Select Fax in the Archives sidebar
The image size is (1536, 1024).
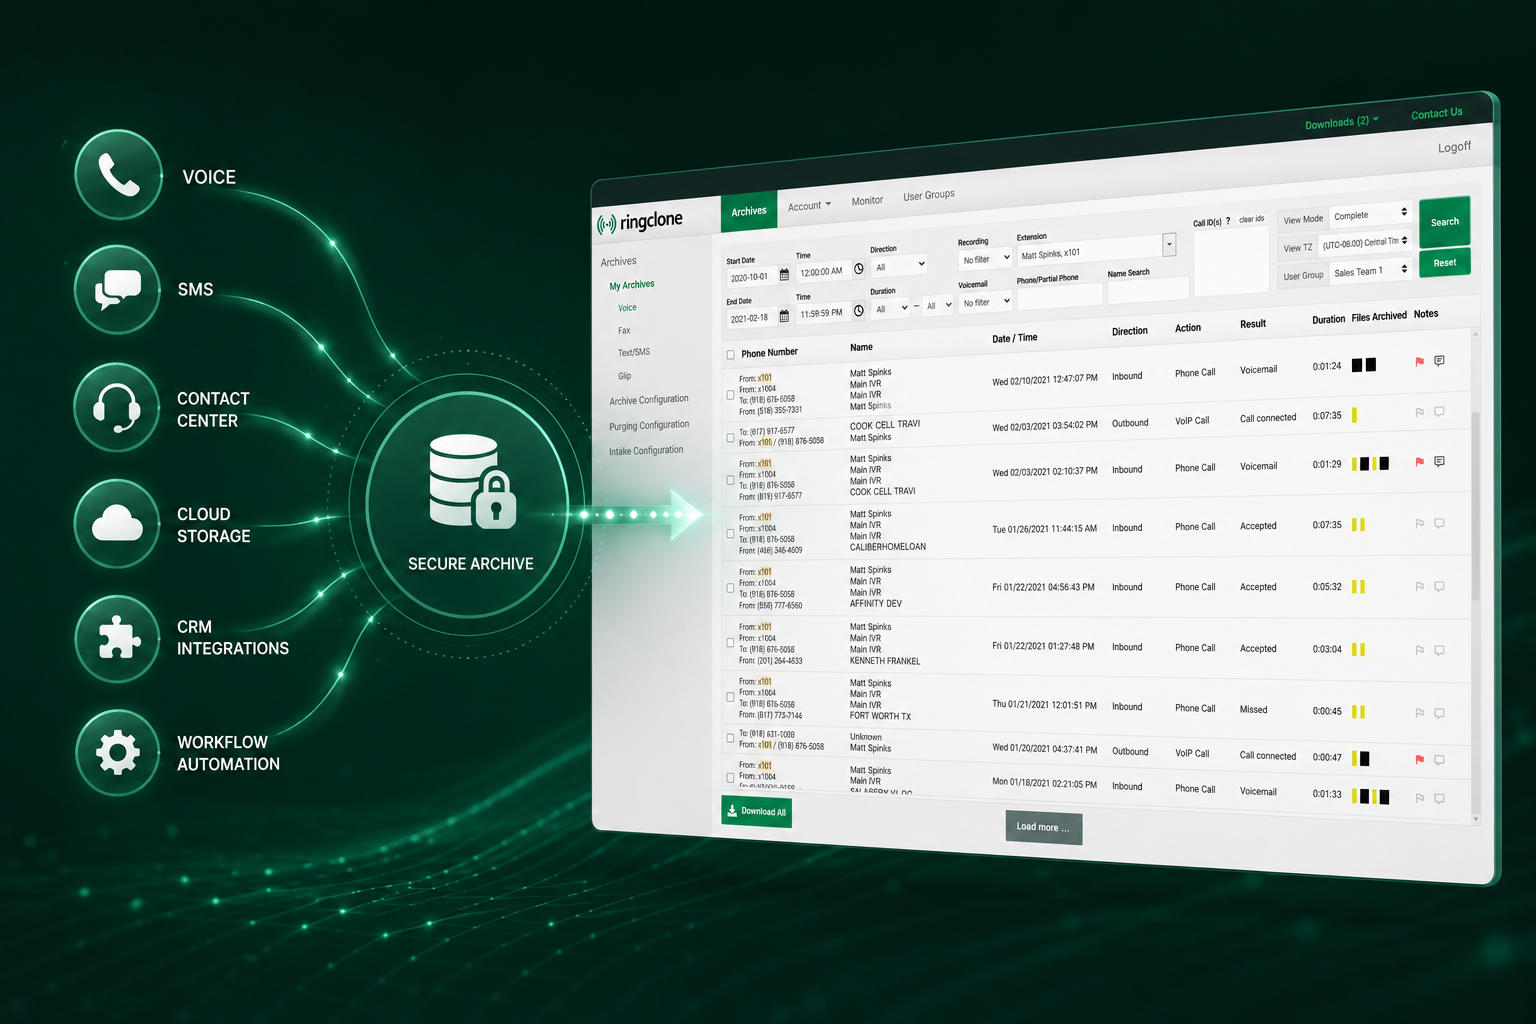coord(624,330)
